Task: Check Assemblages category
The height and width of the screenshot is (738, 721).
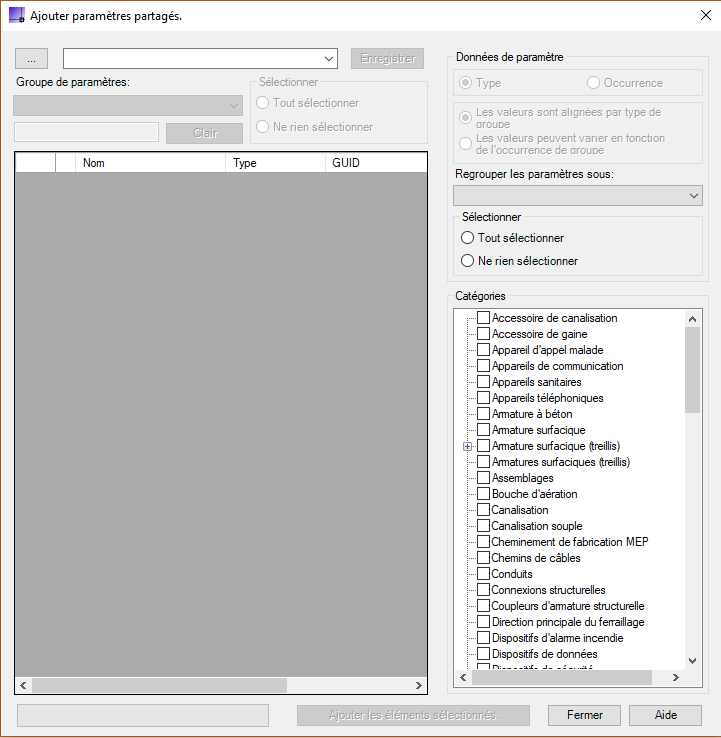Action: coord(483,478)
